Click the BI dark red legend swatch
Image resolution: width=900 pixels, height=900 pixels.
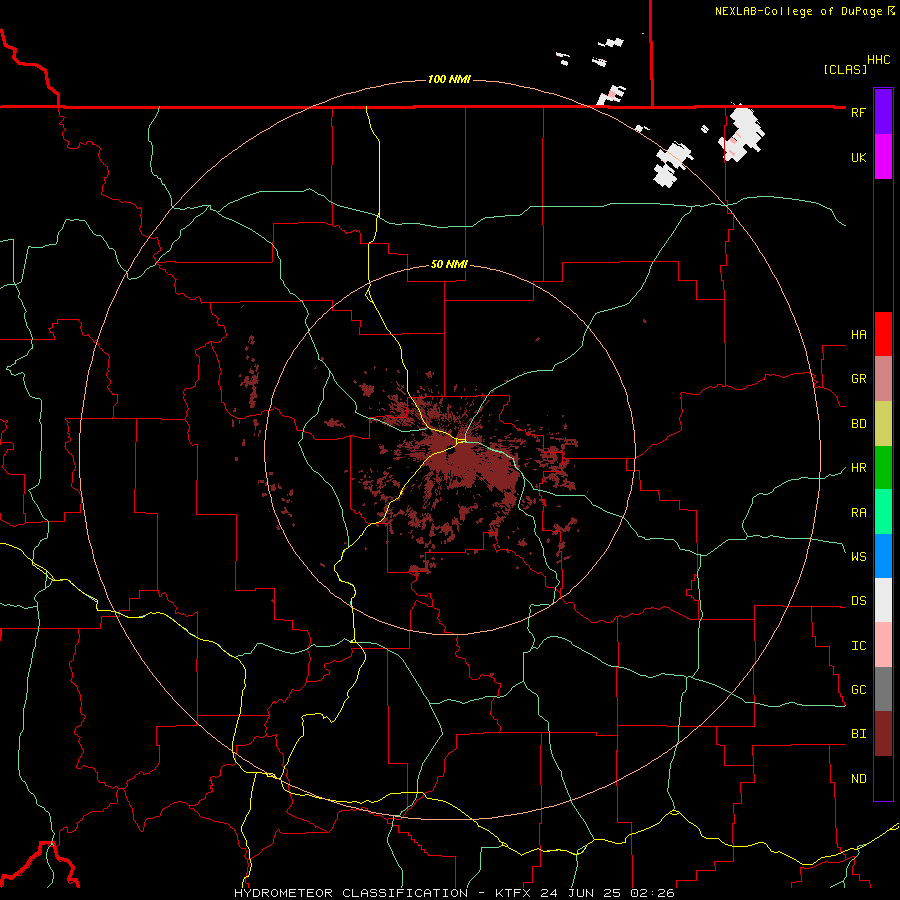[883, 734]
